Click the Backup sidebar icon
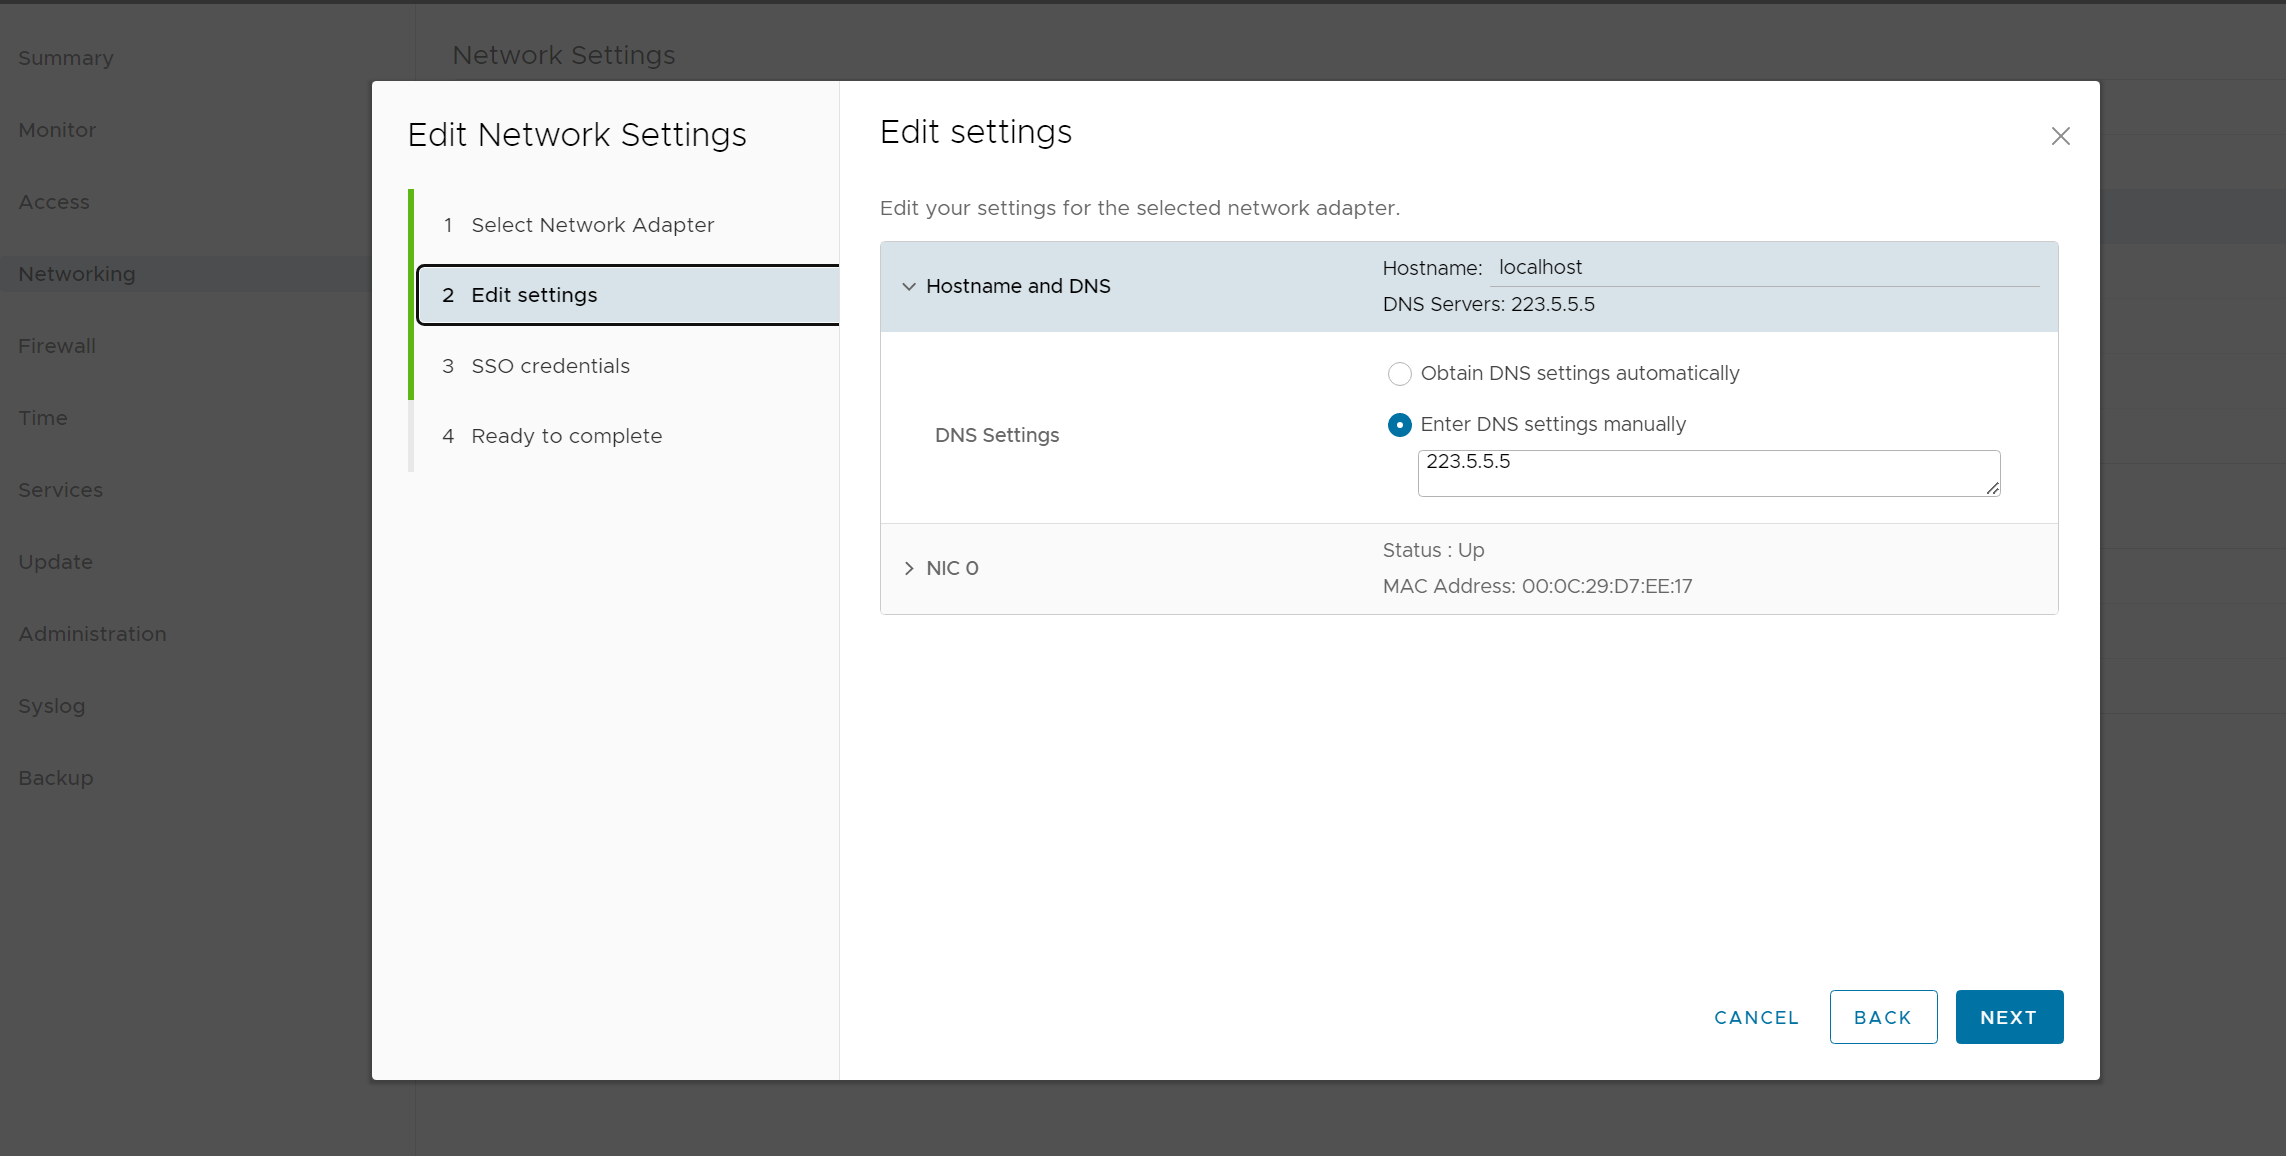Screen dimensions: 2286x1156 pyautogui.click(x=55, y=777)
